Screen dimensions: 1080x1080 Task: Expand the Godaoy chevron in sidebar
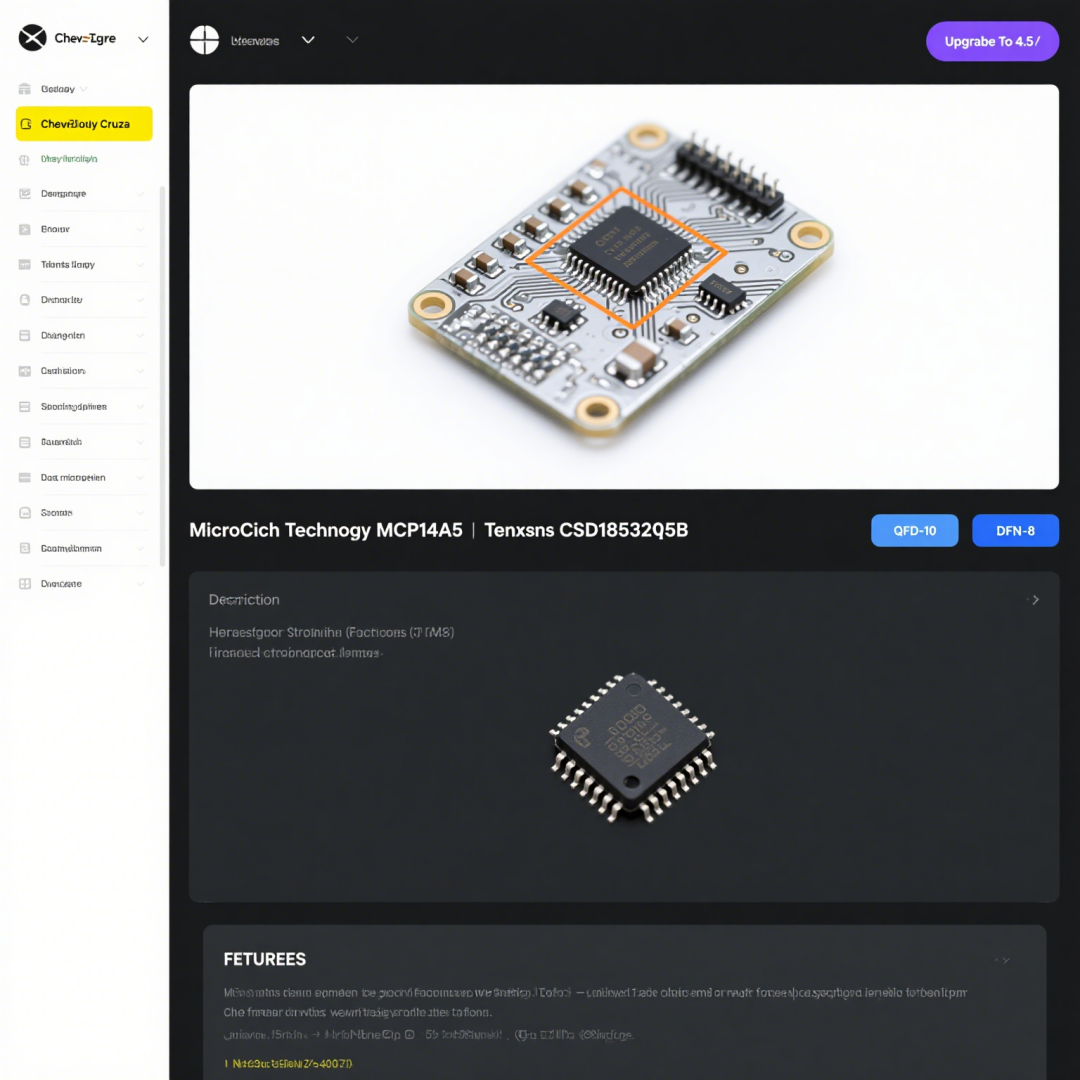pyautogui.click(x=84, y=89)
